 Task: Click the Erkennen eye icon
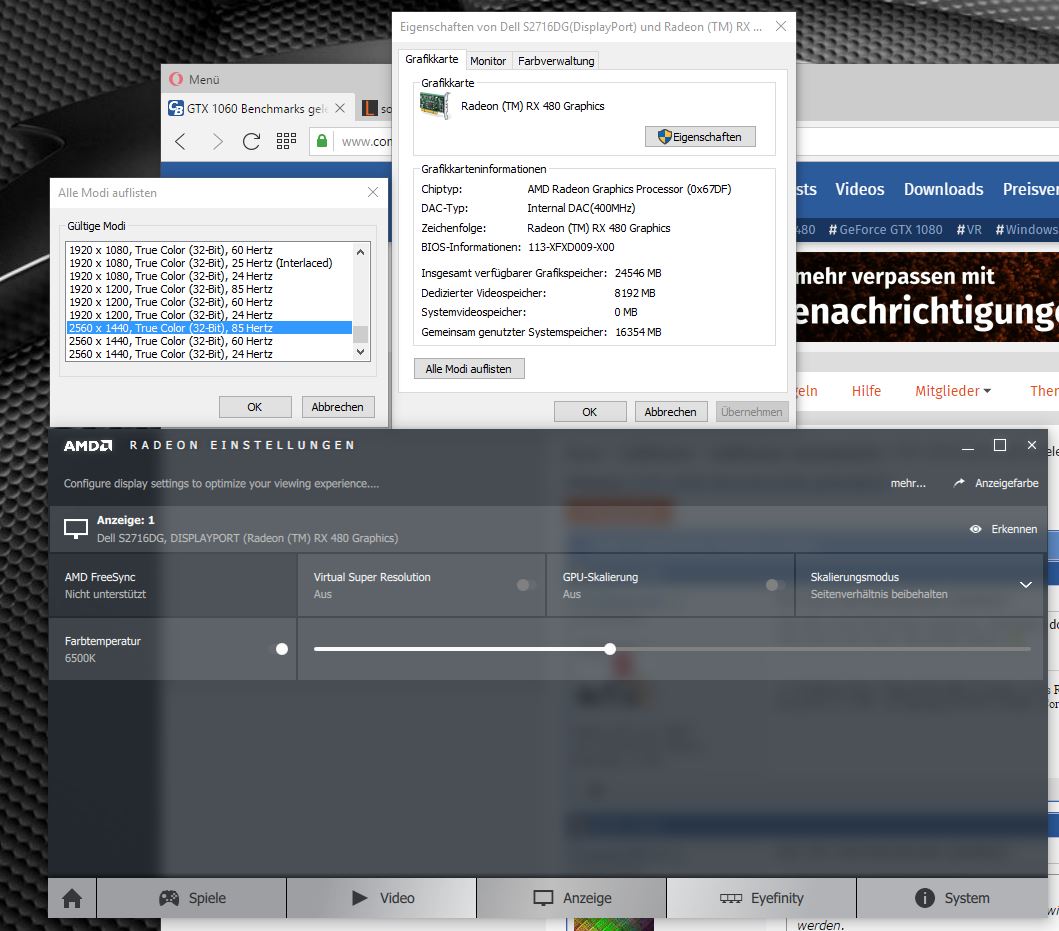coord(975,529)
